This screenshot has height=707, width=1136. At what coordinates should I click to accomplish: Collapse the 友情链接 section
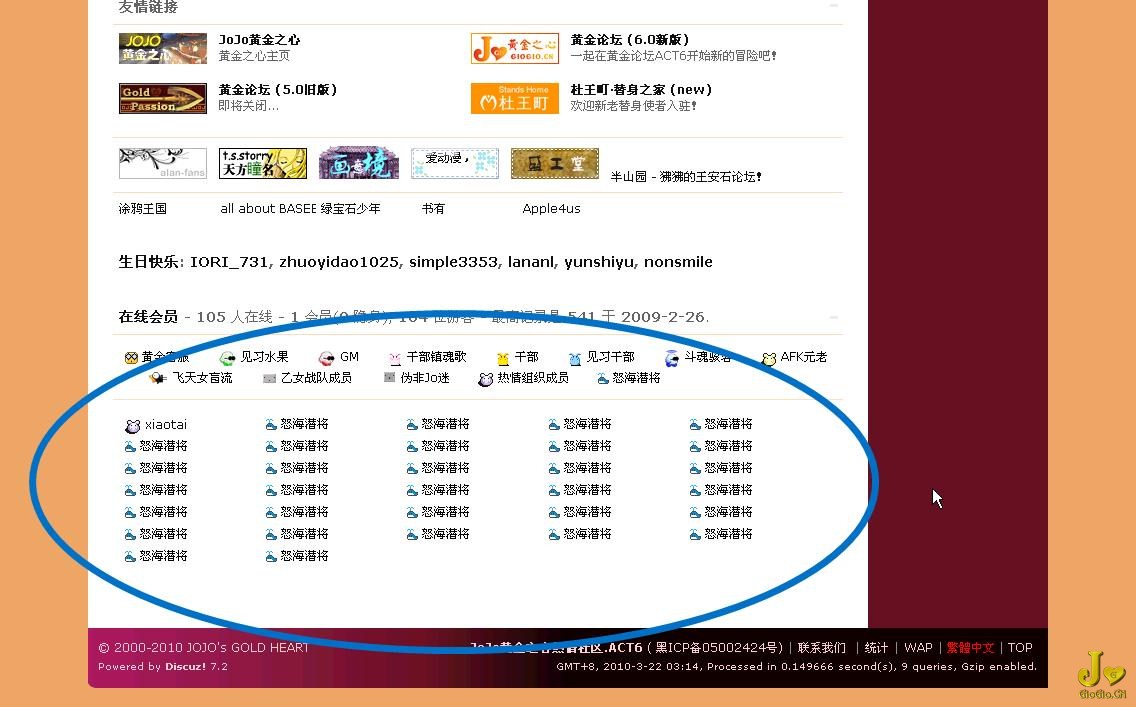tap(833, 6)
